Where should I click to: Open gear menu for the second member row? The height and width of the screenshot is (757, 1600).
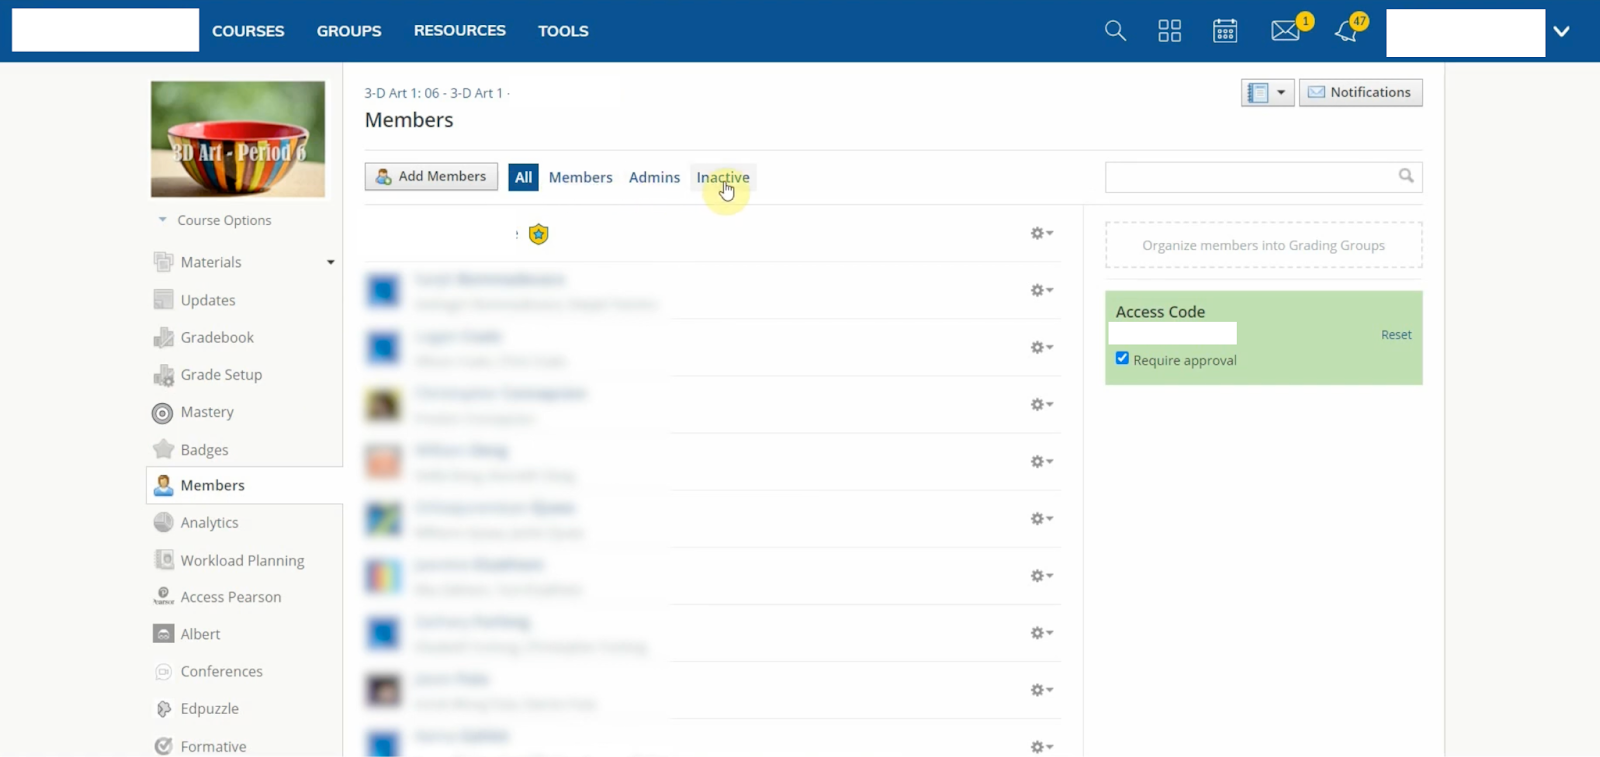click(1041, 347)
